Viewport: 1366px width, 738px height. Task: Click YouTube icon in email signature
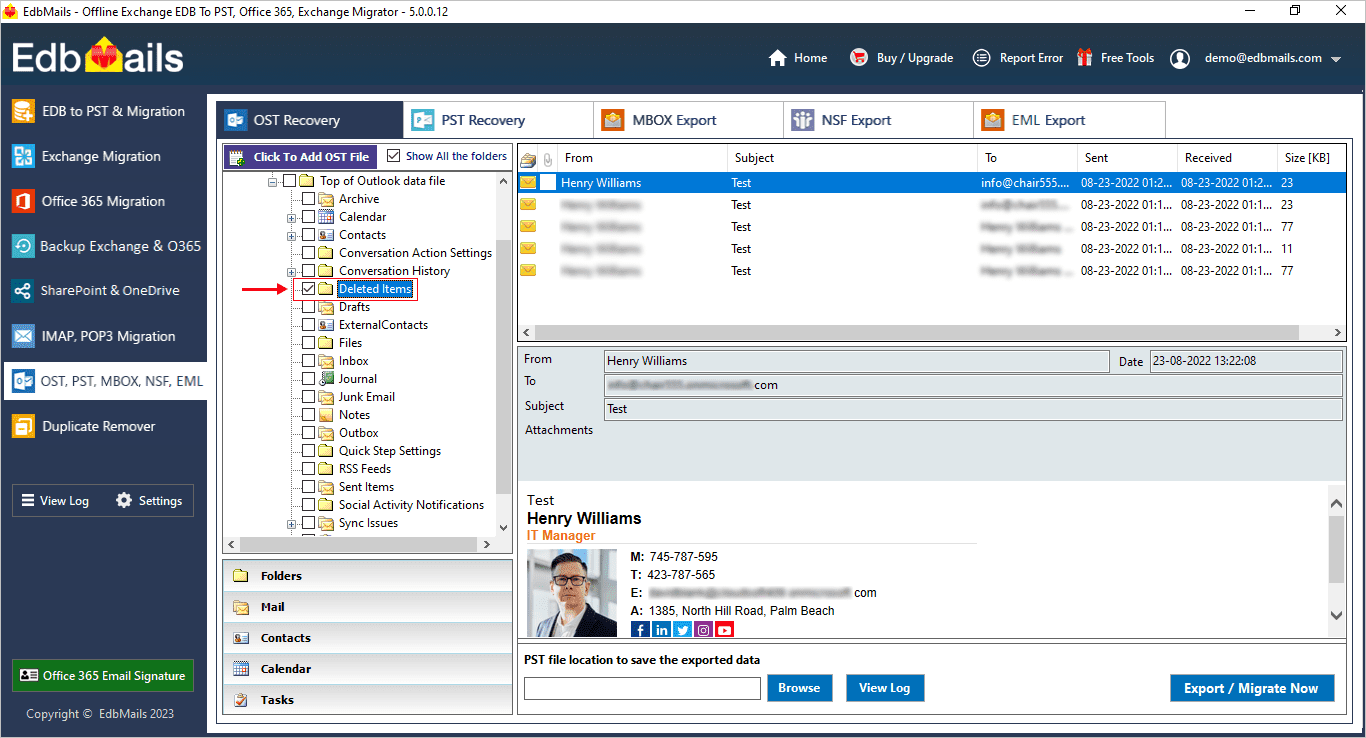724,630
